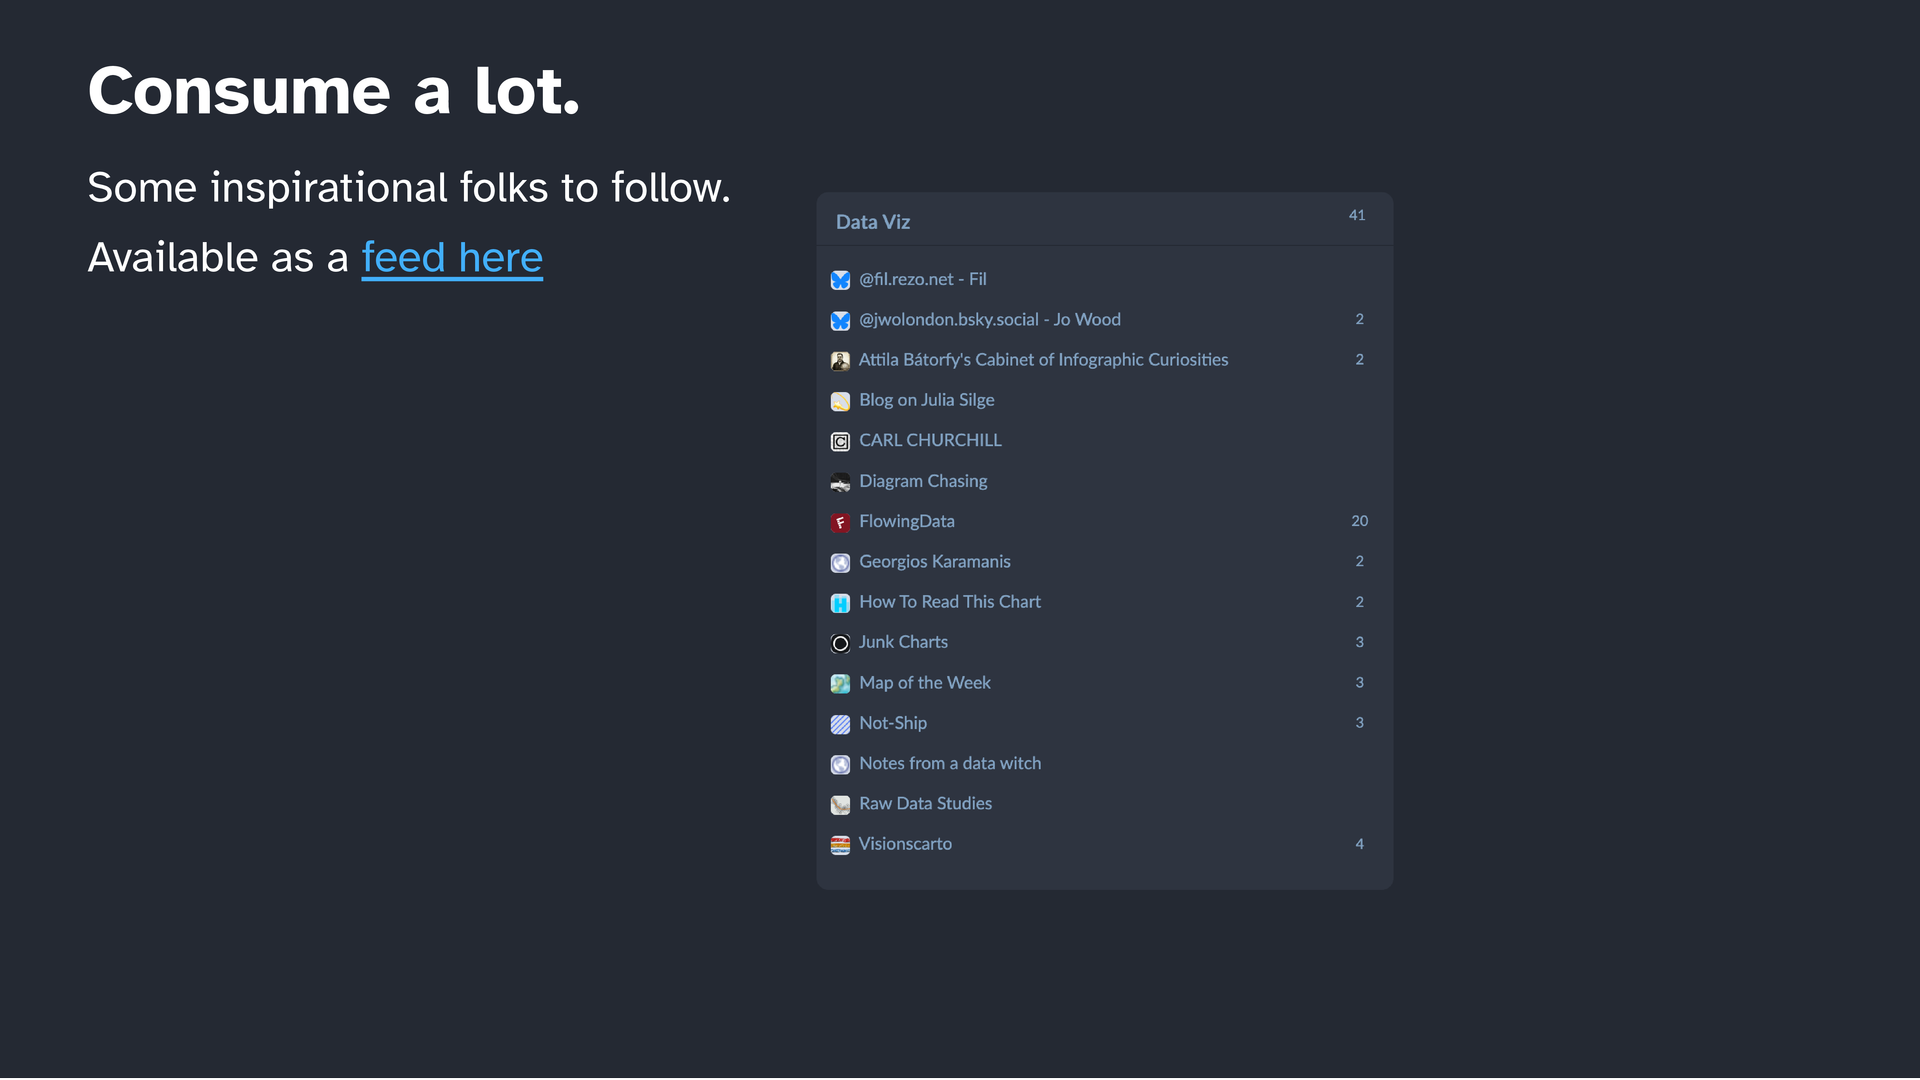Image resolution: width=1920 pixels, height=1080 pixels.
Task: Click the Data Viz total unread count 41
Action: 1357,215
